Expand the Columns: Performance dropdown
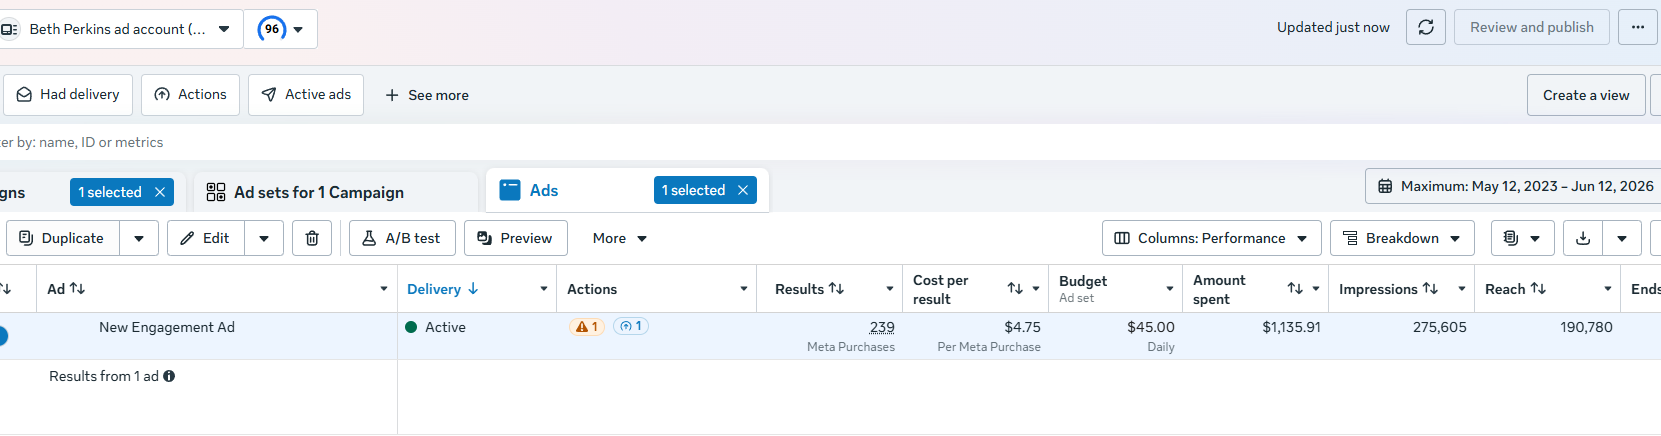 (x=1211, y=238)
